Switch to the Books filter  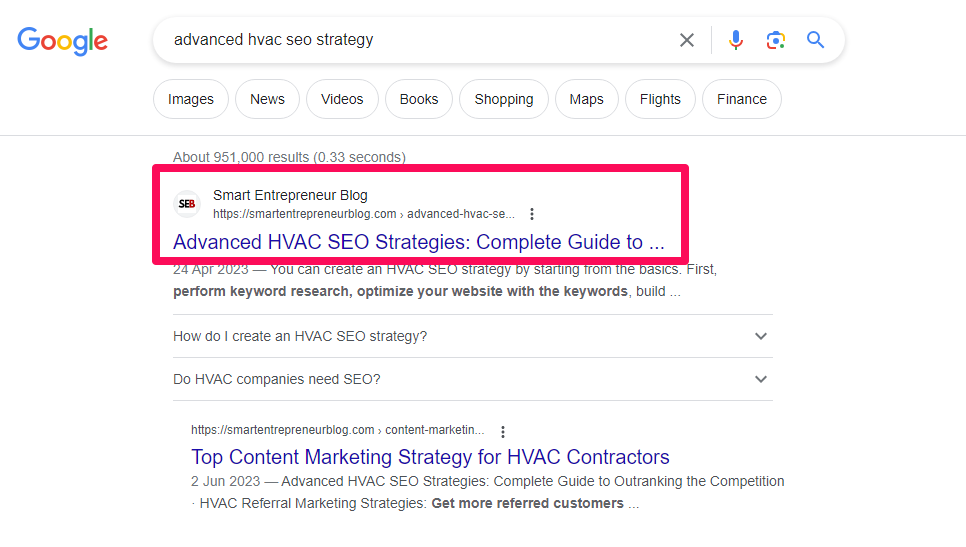point(419,99)
